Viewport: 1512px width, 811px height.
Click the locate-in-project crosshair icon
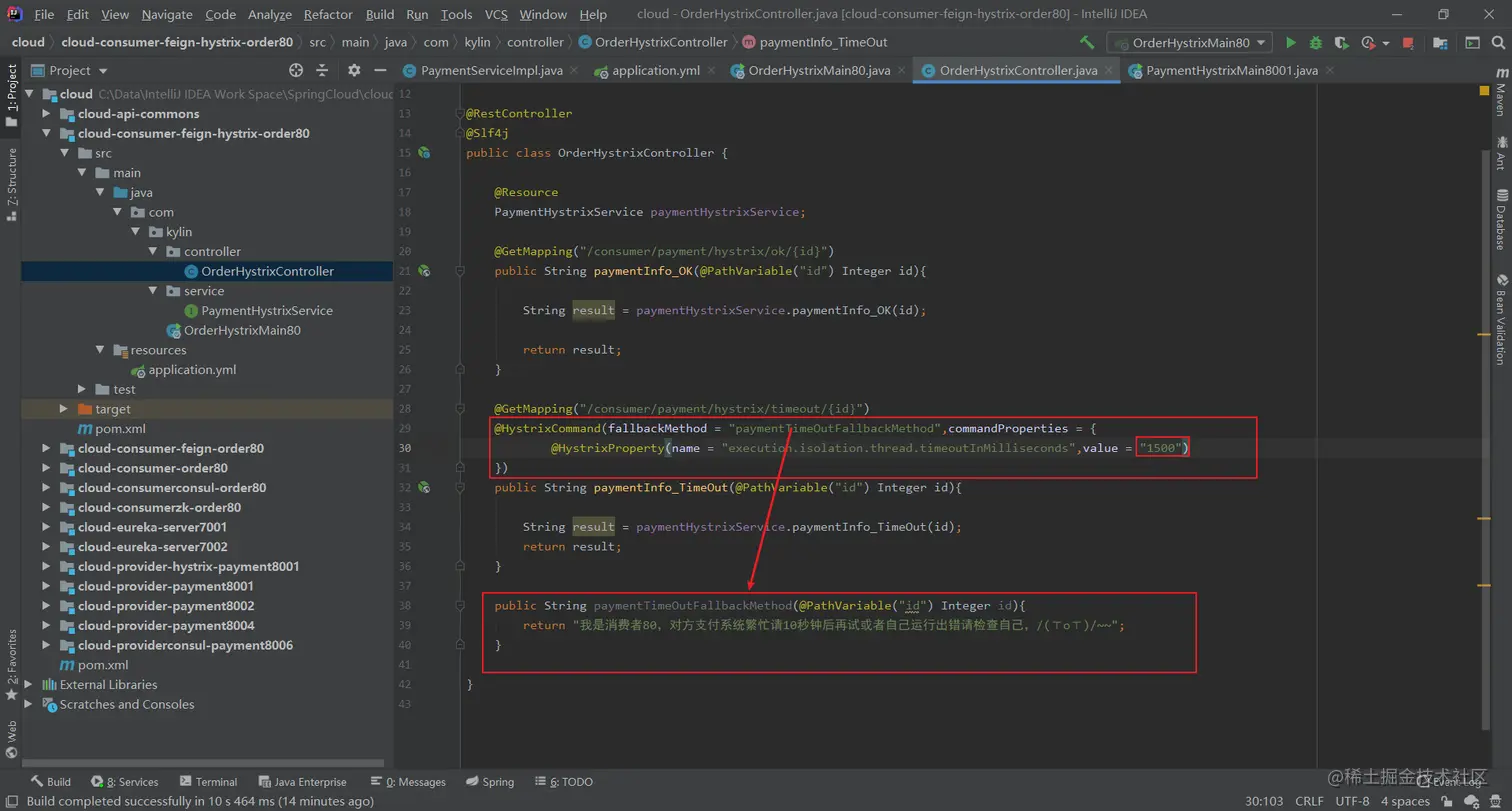pos(296,71)
